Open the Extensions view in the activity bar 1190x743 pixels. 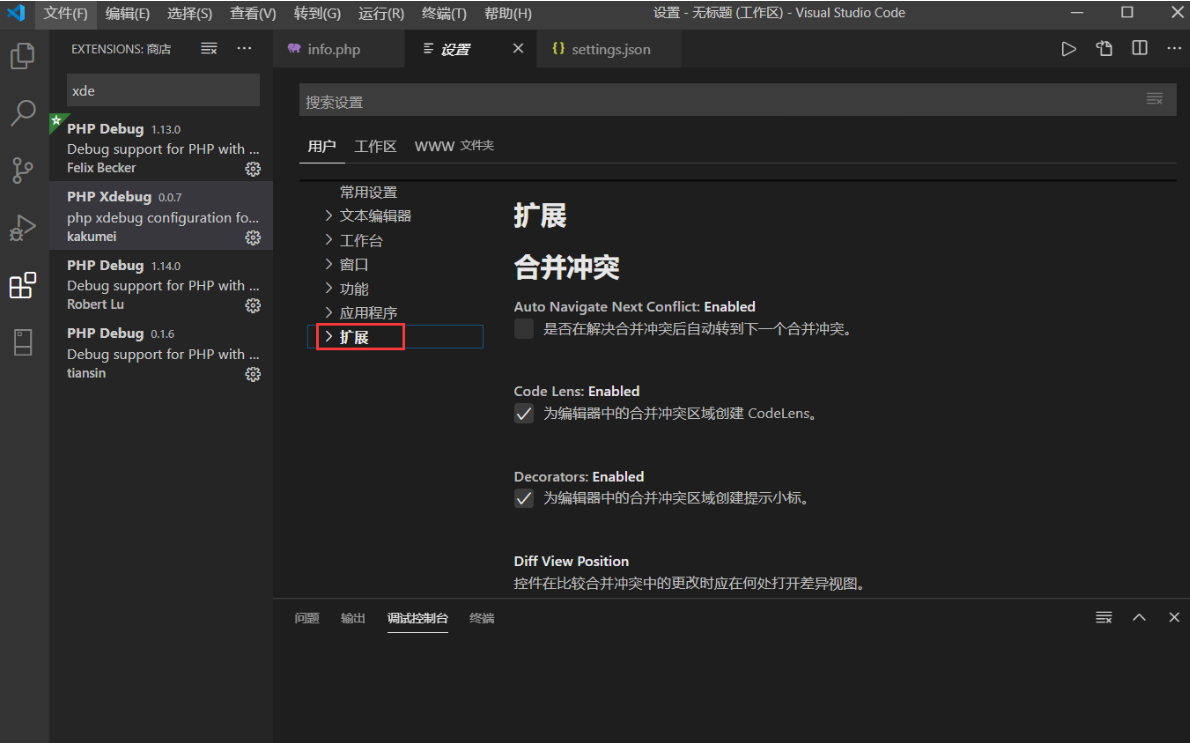[22, 285]
